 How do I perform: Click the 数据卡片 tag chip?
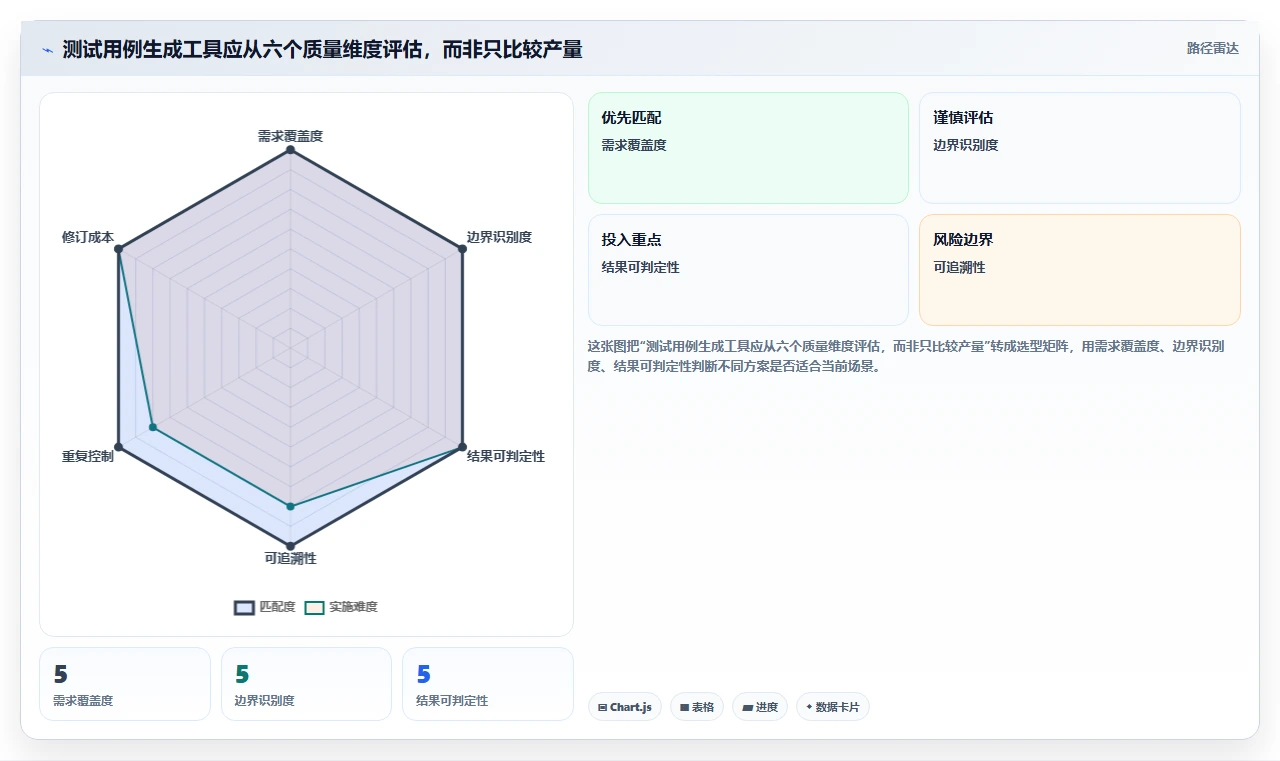click(833, 707)
